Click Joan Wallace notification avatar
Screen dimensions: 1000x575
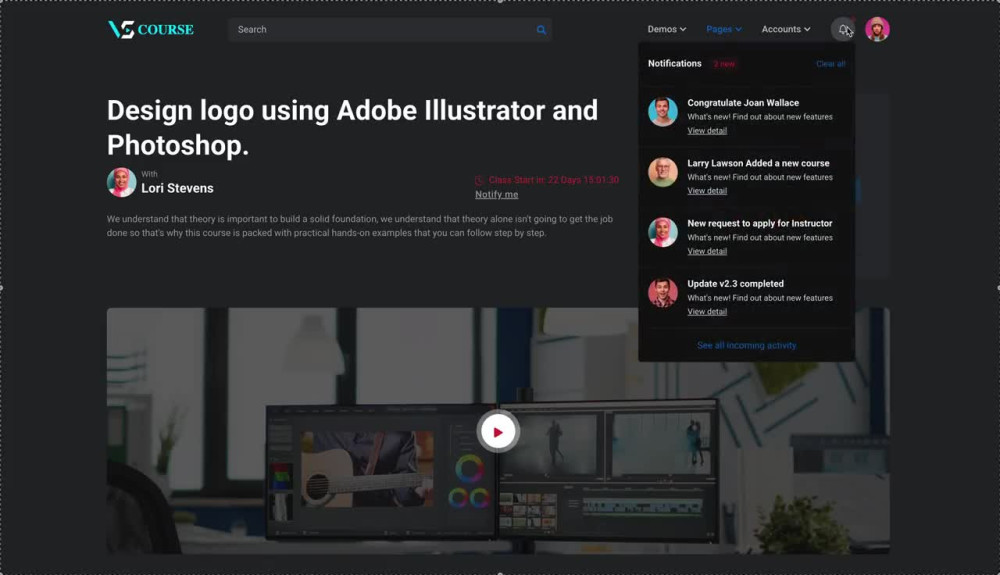point(663,112)
